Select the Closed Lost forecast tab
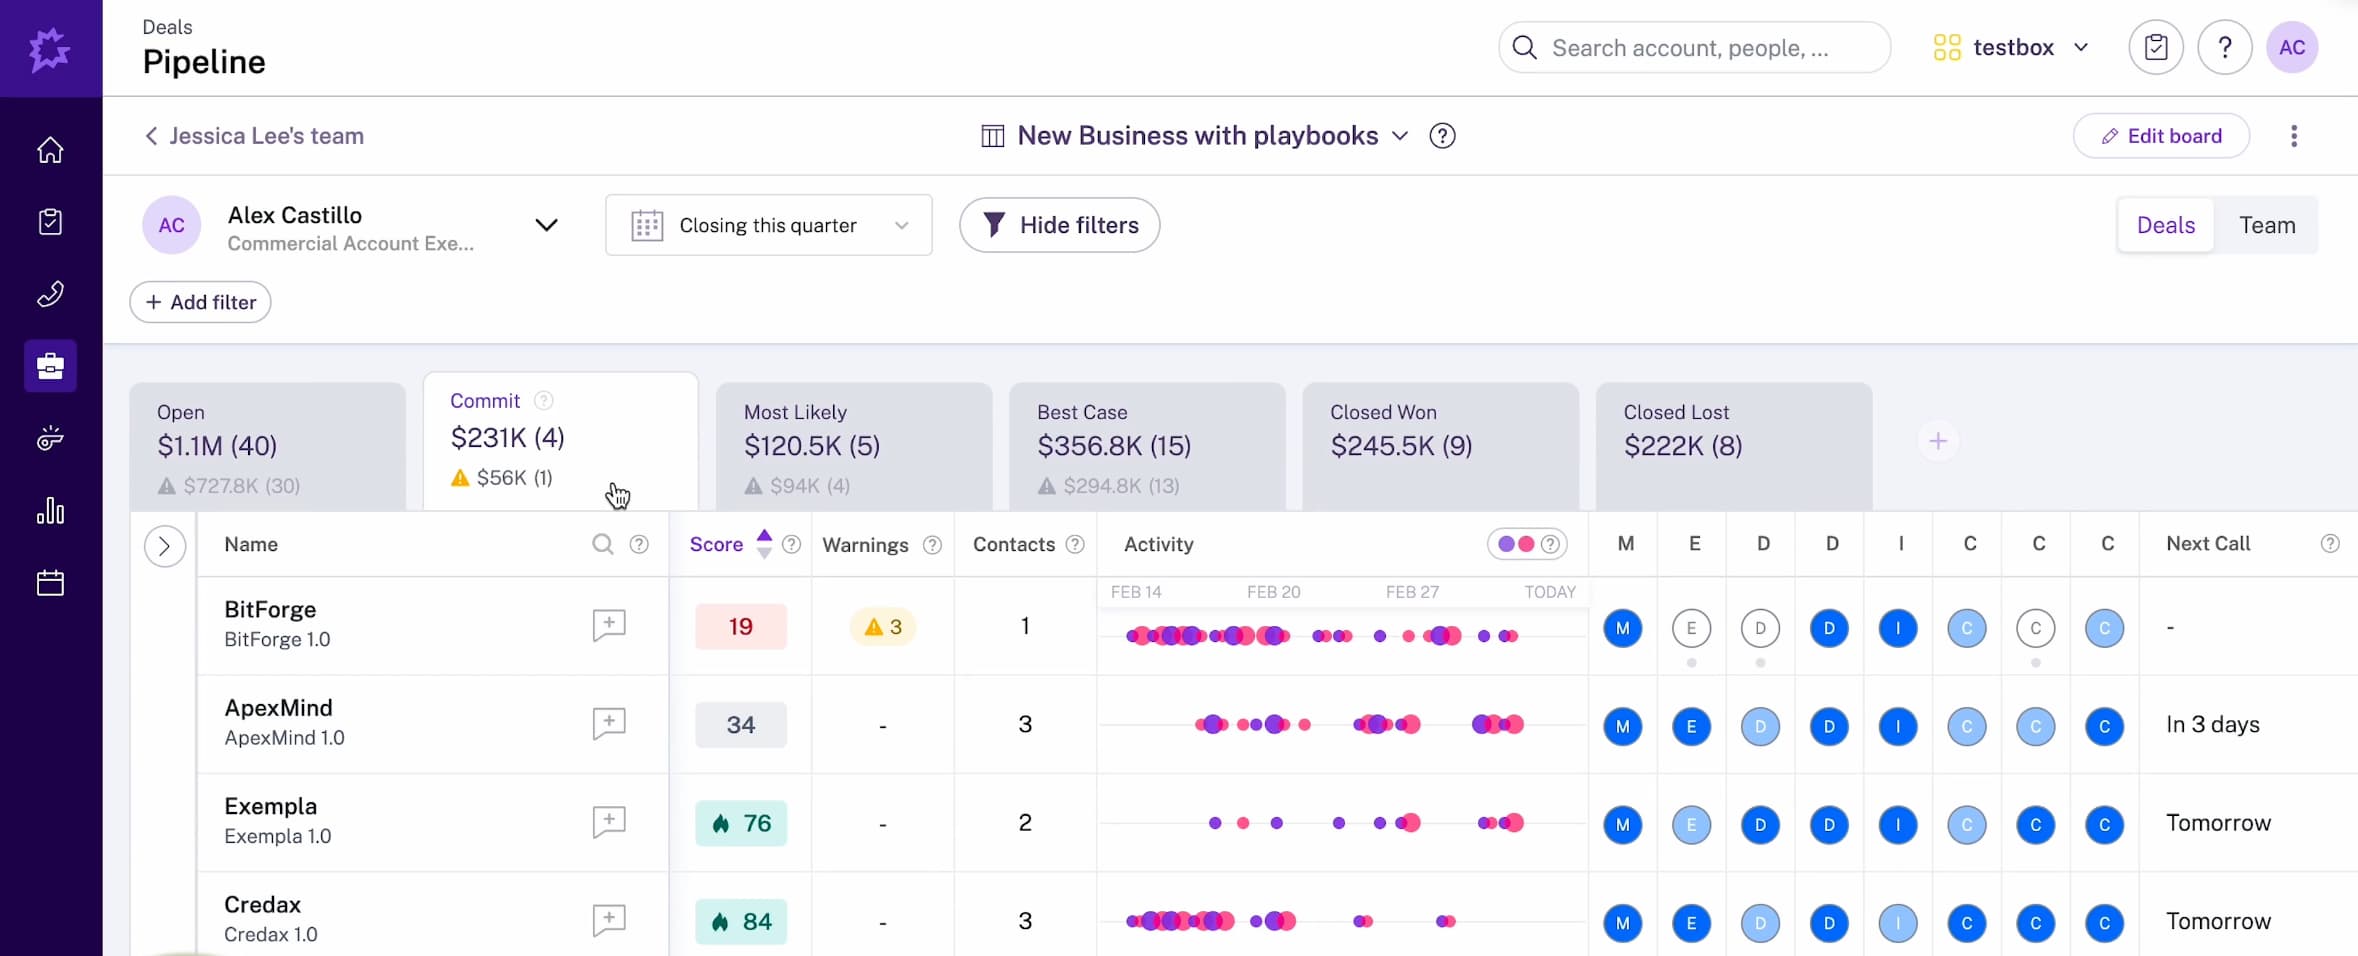This screenshot has height=956, width=2358. pos(1734,446)
